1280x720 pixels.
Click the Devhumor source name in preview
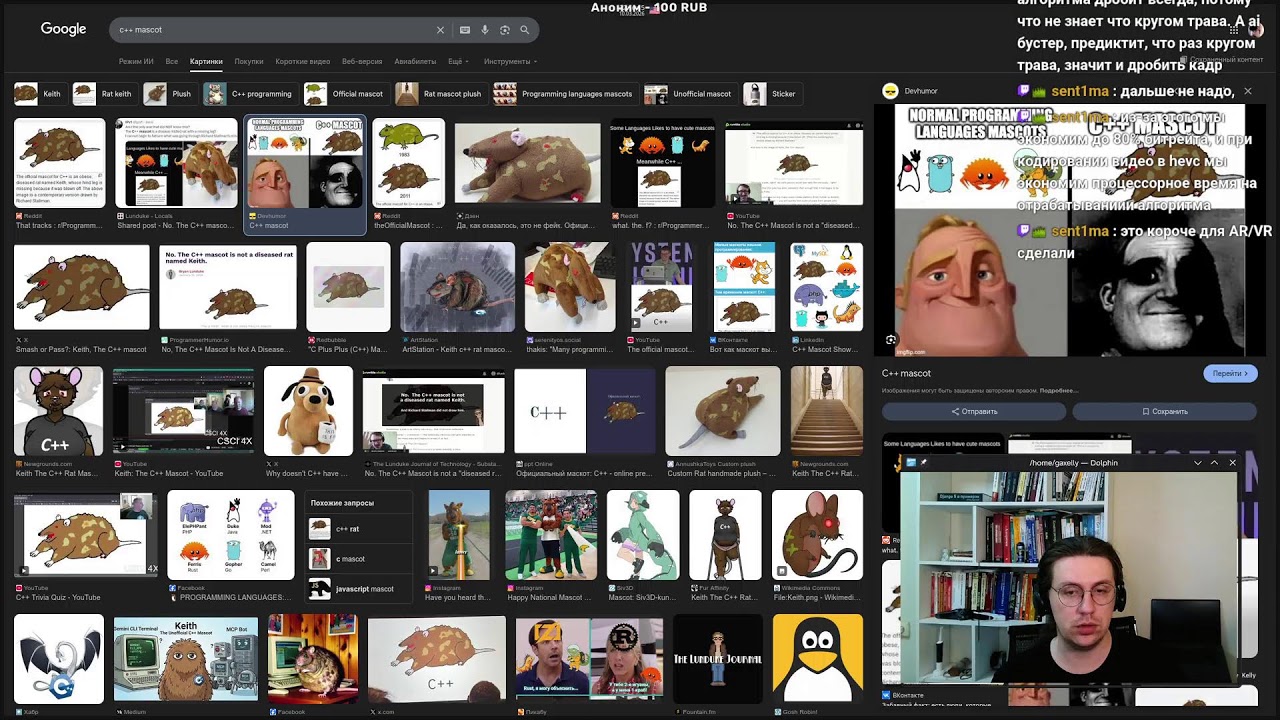pos(921,91)
